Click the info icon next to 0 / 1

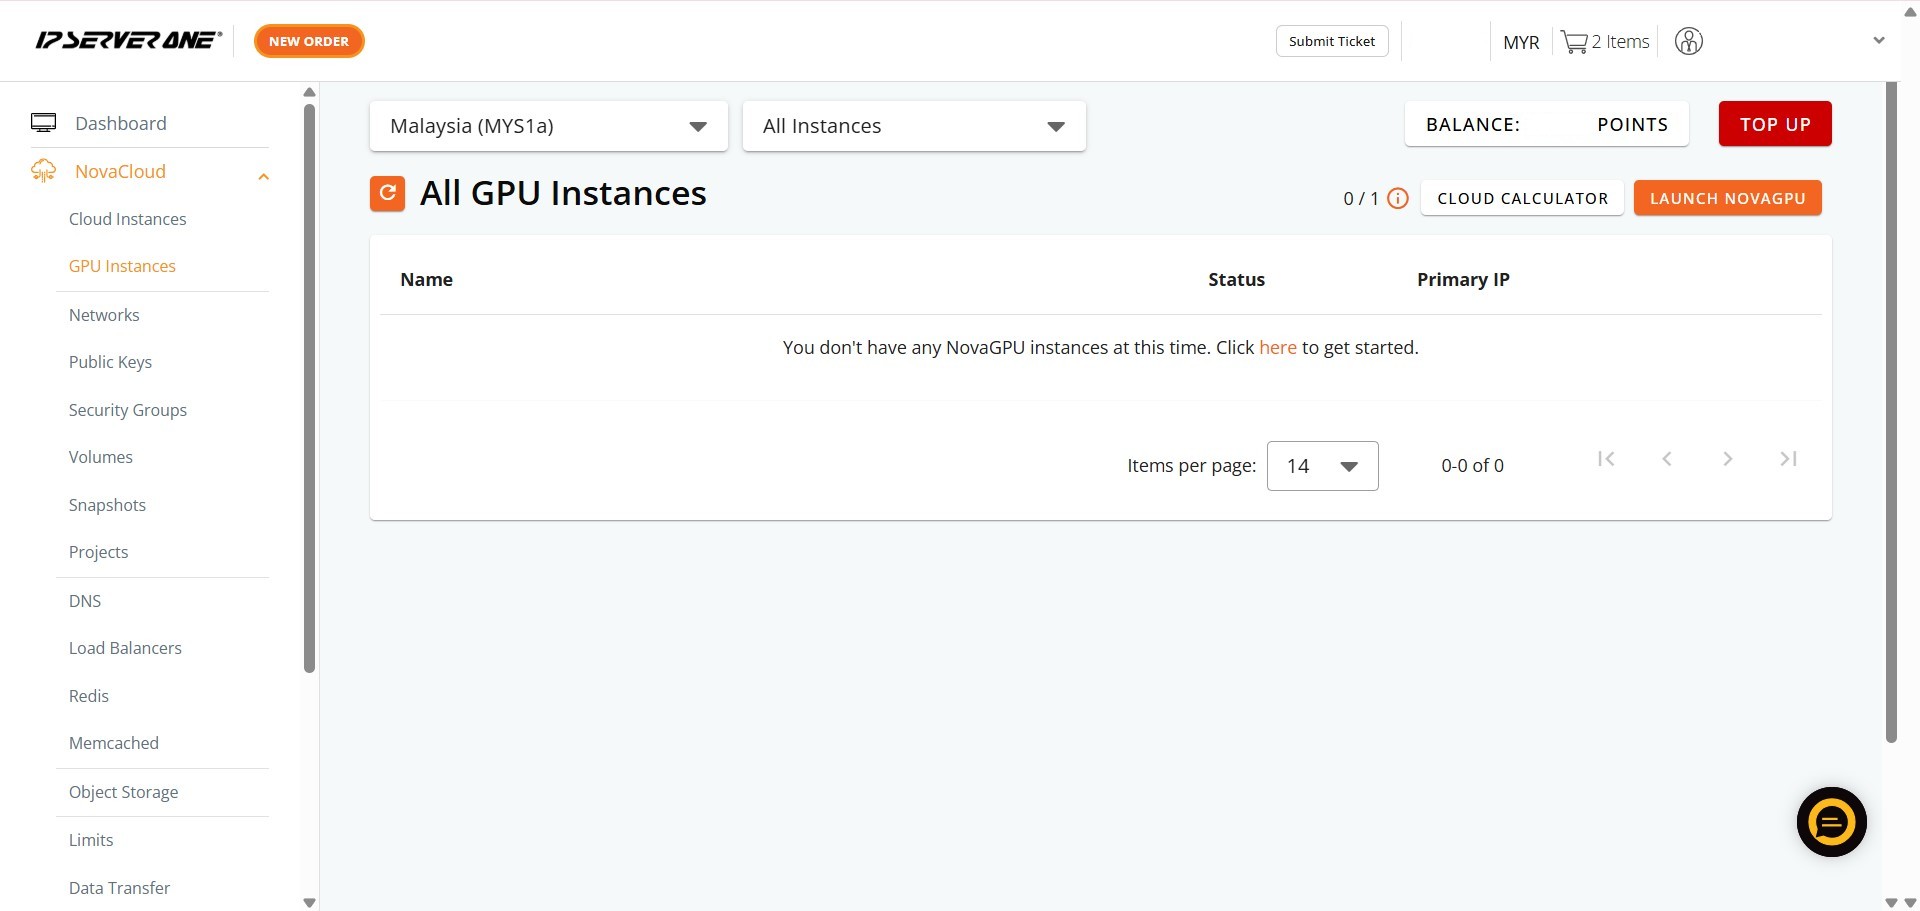[1398, 198]
